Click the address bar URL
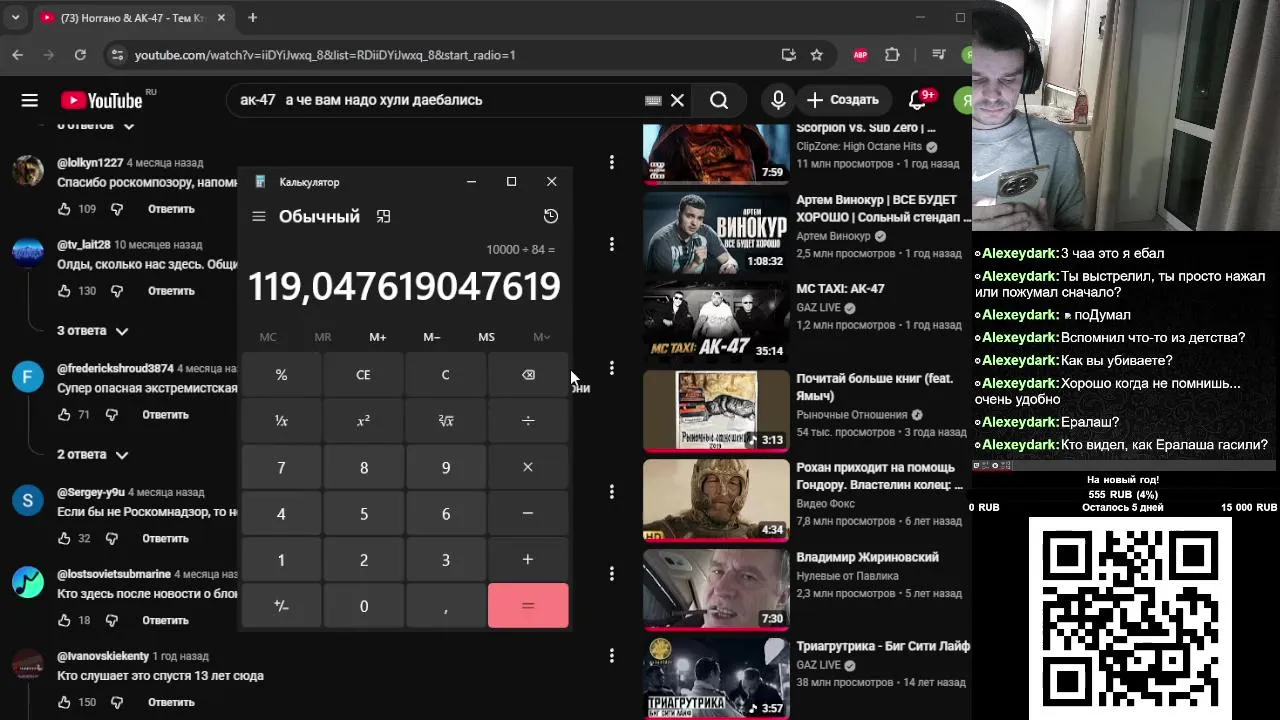The image size is (1280, 720). tap(325, 55)
